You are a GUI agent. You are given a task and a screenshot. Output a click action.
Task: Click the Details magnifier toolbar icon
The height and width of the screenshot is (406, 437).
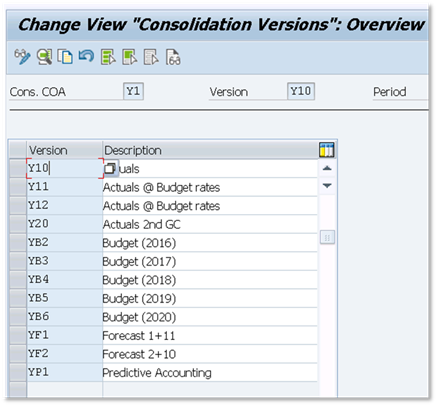44,56
